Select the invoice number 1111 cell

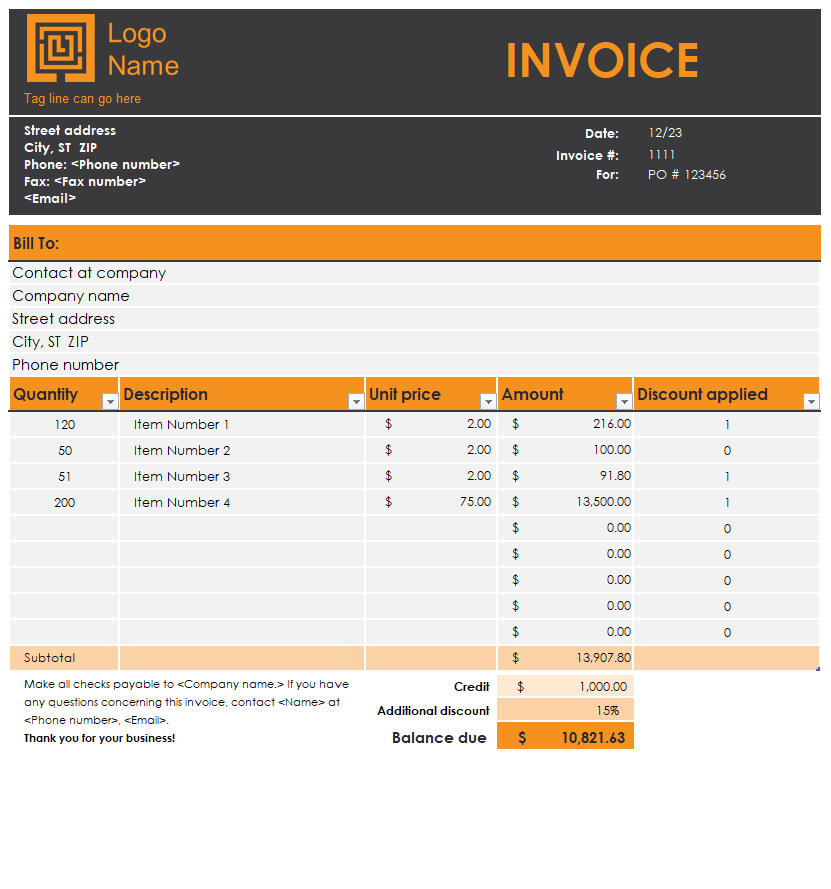point(661,155)
